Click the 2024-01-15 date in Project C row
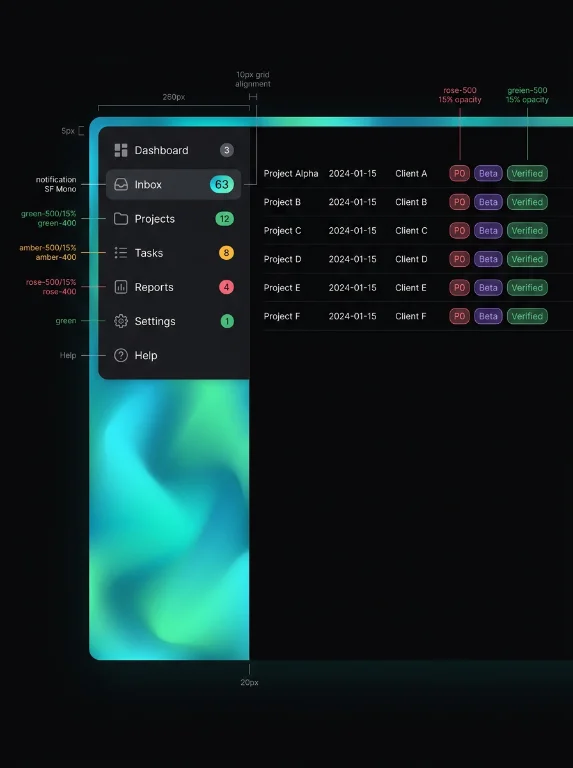This screenshot has width=573, height=768. 353,231
